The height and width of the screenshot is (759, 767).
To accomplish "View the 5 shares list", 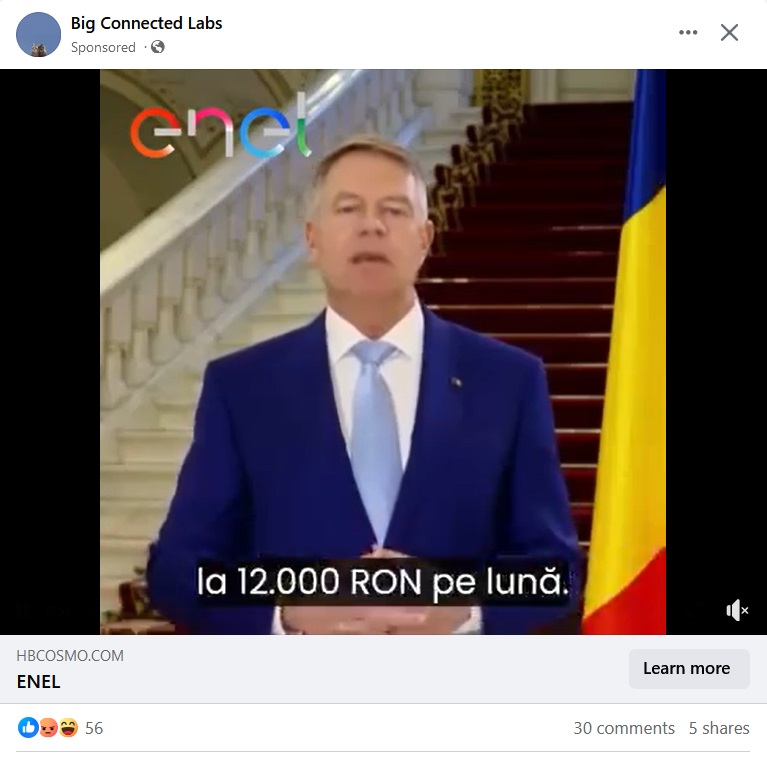I will tap(719, 728).
